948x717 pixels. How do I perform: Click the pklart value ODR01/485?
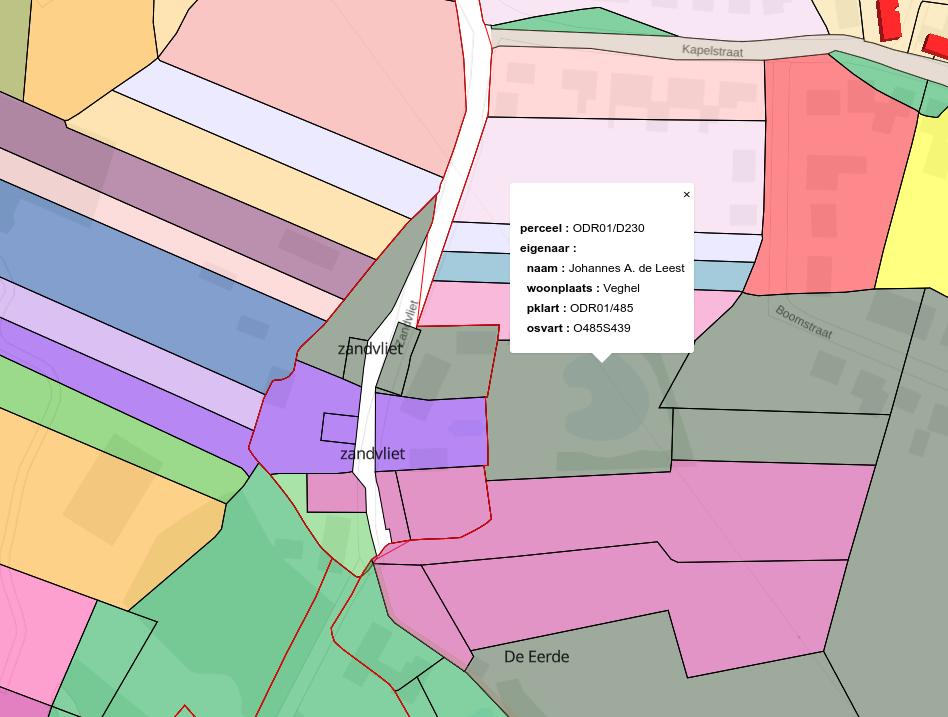[601, 308]
